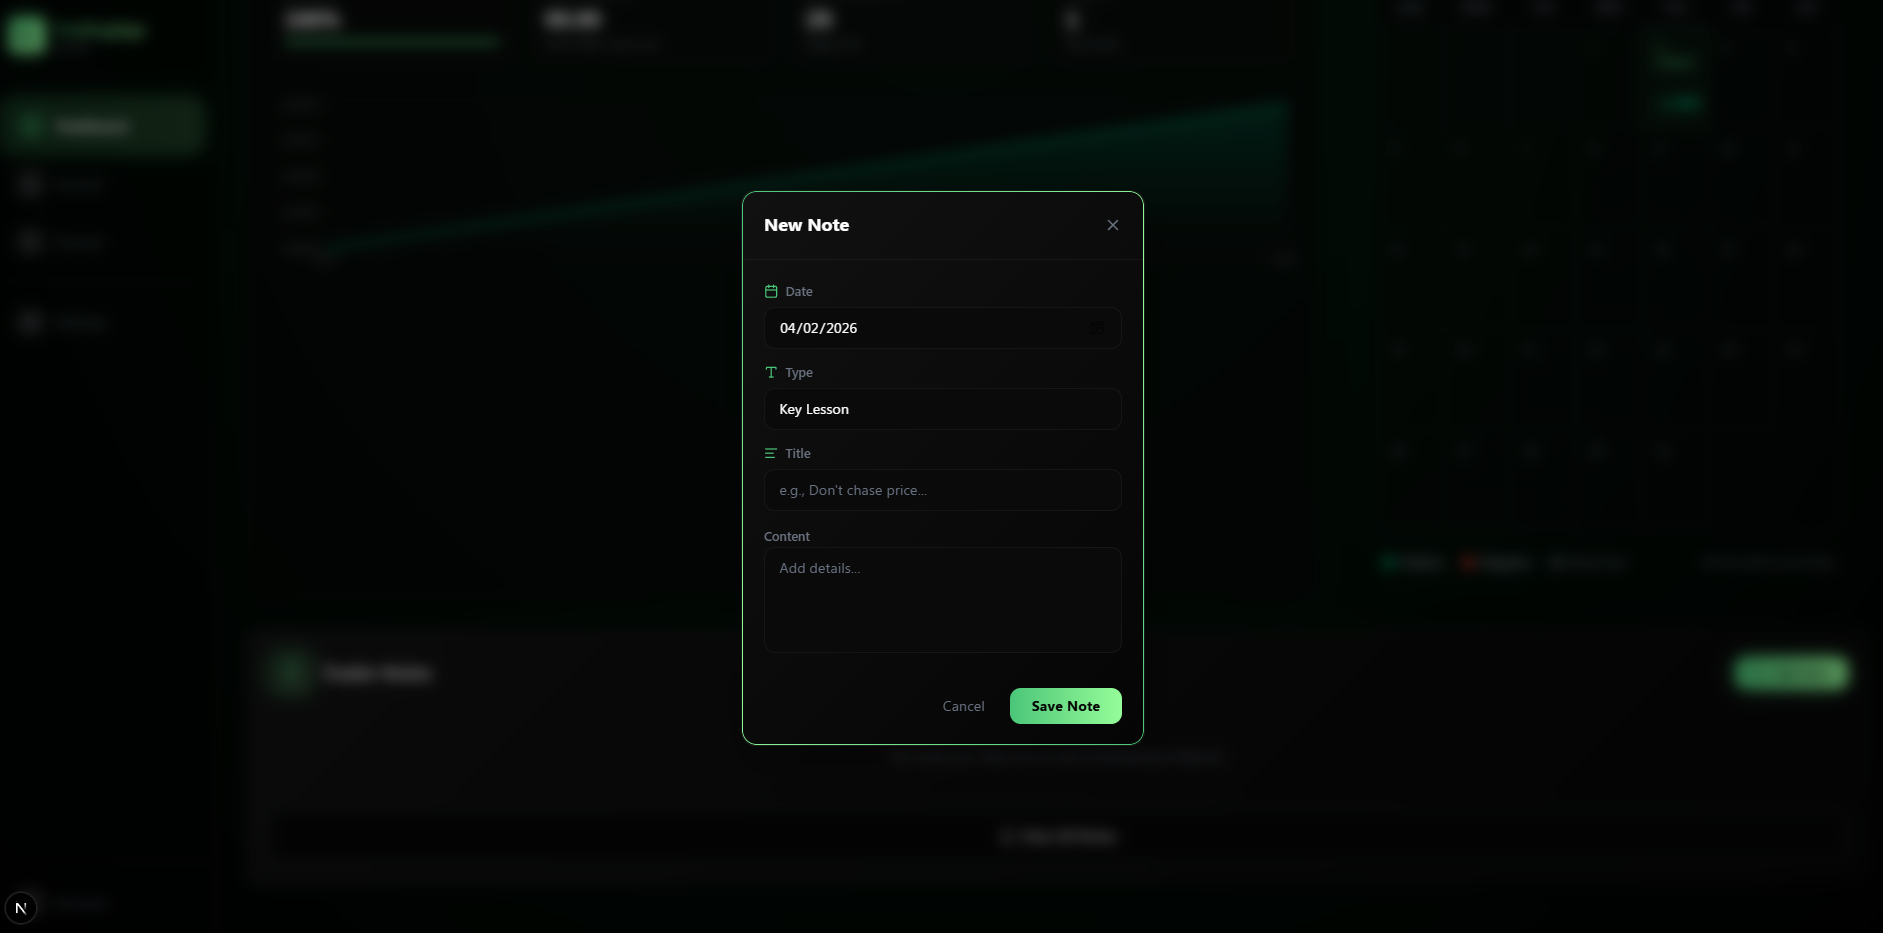Viewport: 1883px width, 933px height.
Task: Select the year "2026" in date field
Action: (841, 328)
